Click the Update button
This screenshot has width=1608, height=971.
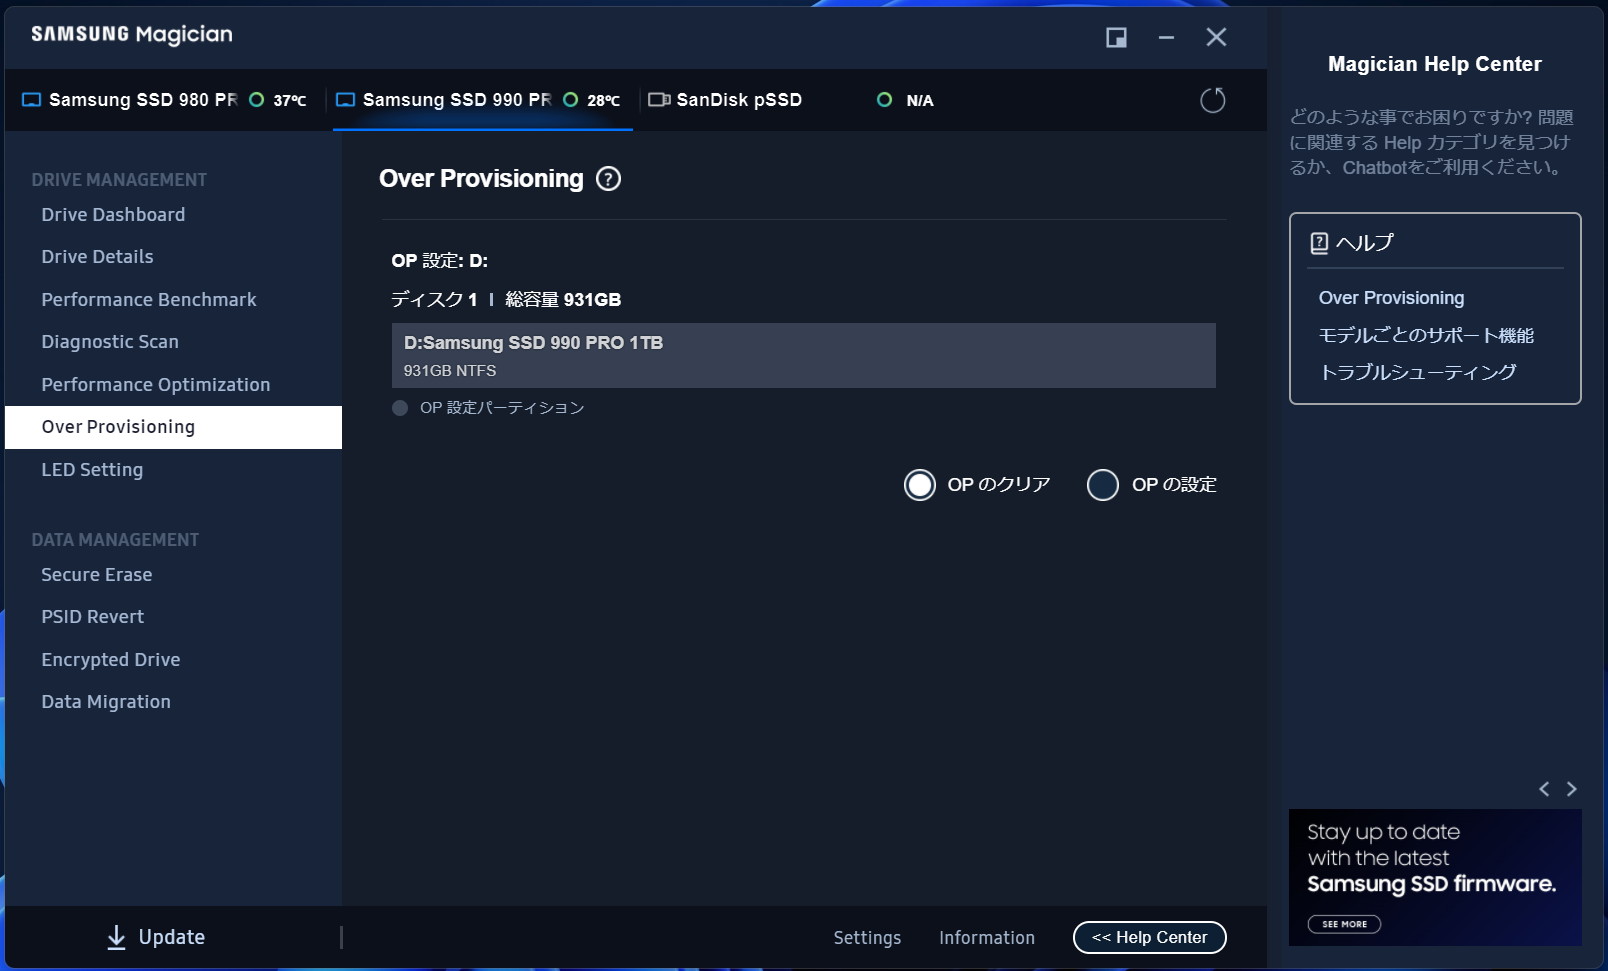click(x=156, y=937)
